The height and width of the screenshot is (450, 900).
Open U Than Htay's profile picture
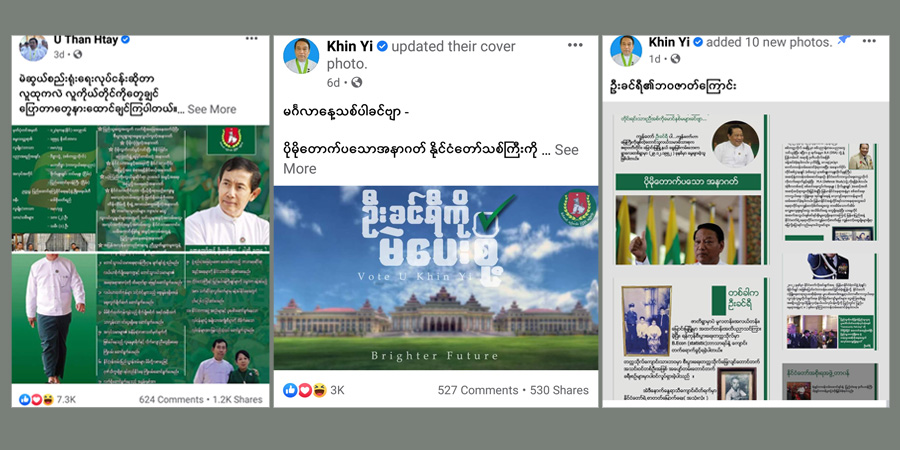(x=33, y=48)
